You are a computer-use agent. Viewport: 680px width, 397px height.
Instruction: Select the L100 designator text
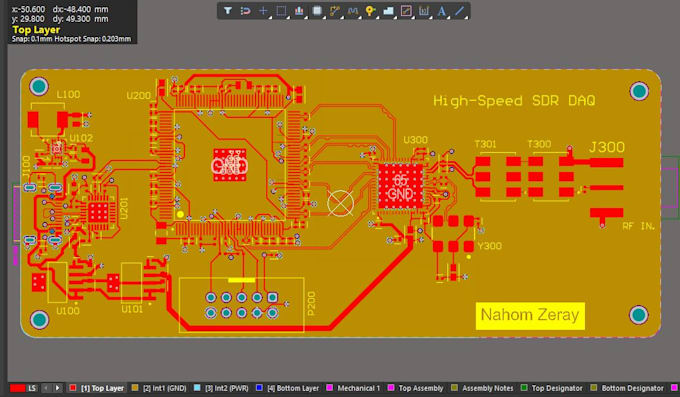click(69, 94)
